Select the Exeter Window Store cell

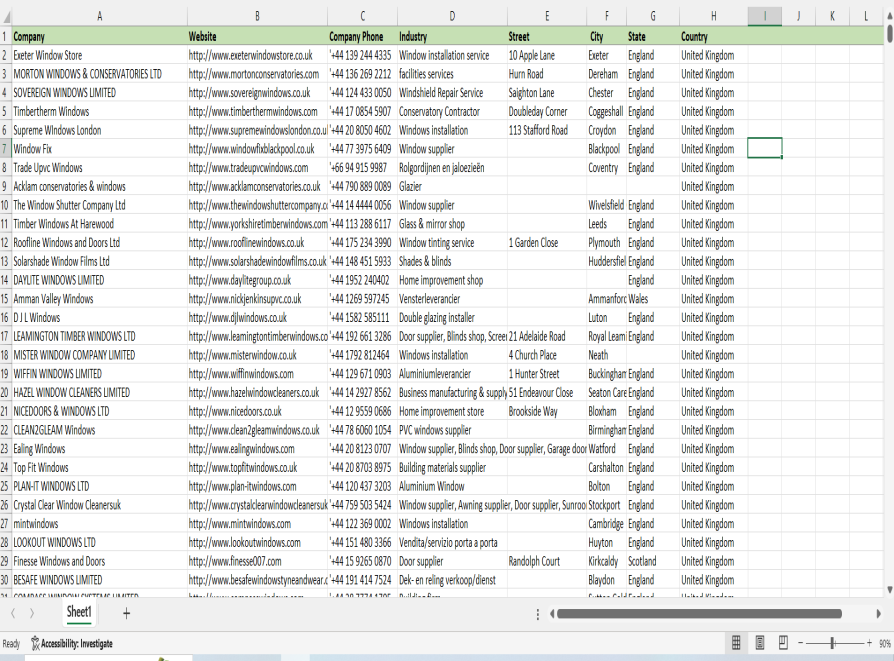coord(99,55)
